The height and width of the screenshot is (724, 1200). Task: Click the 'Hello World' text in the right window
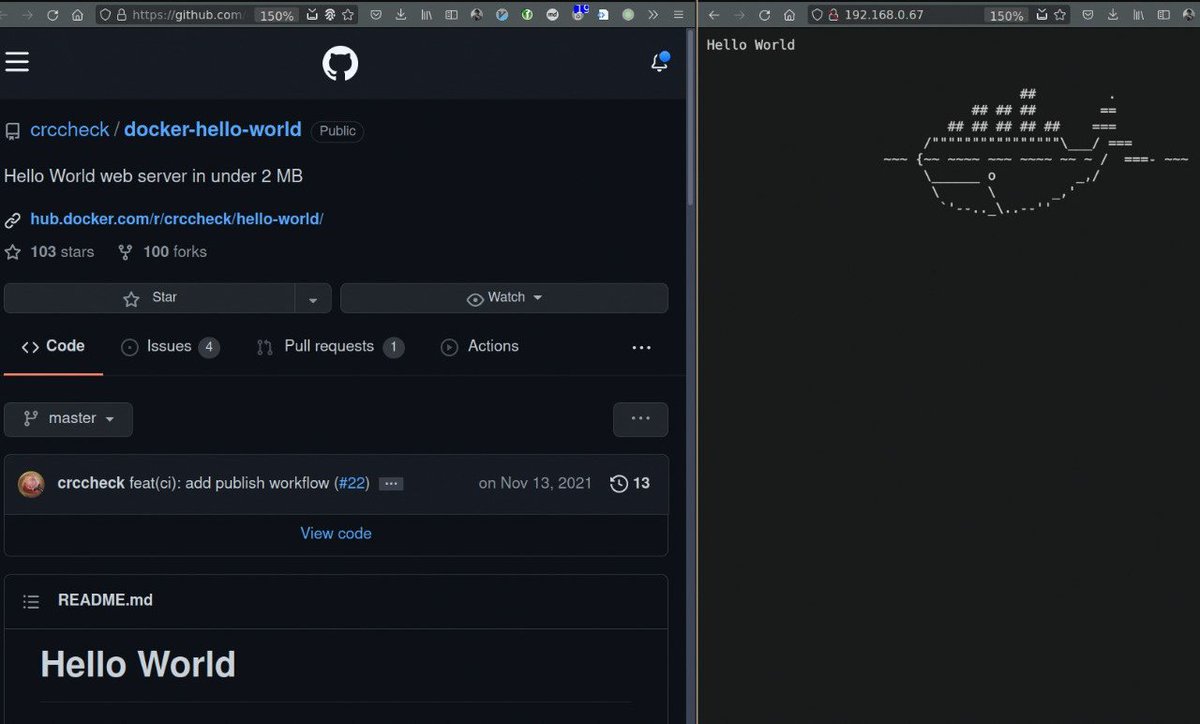coord(750,45)
